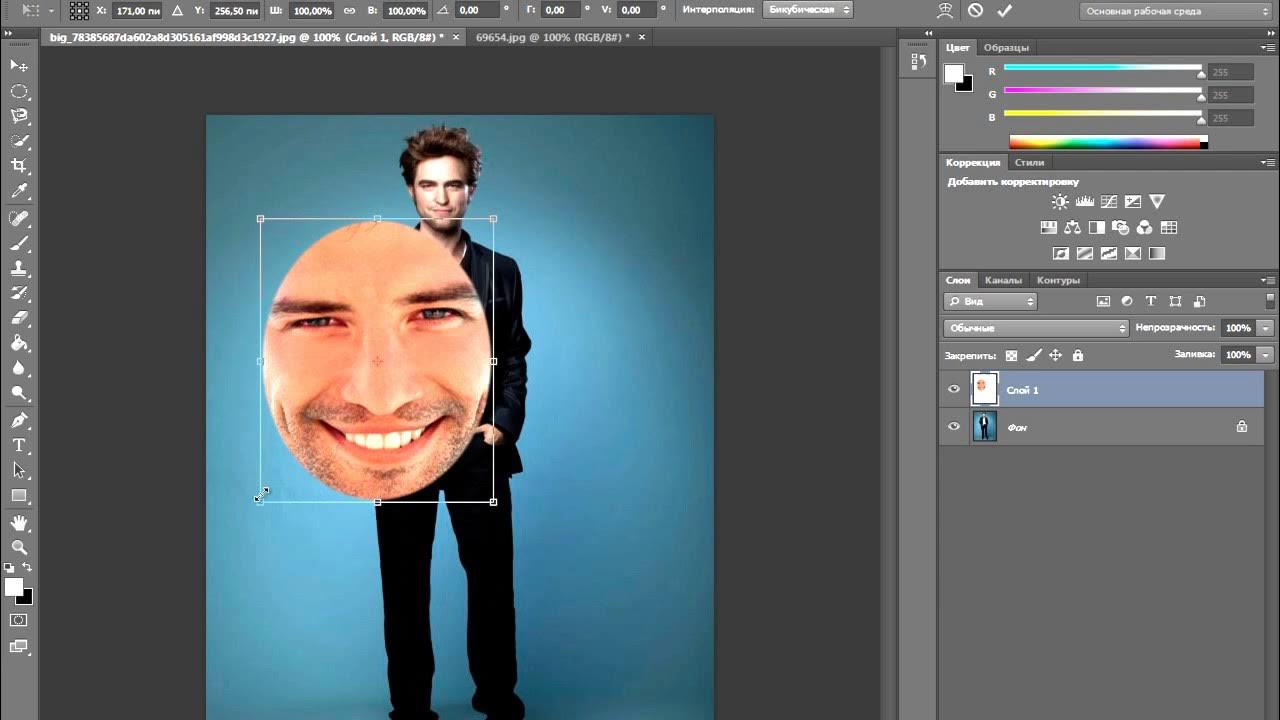1280x720 pixels.
Task: Switch to the Образцы tab
Action: coord(1005,48)
